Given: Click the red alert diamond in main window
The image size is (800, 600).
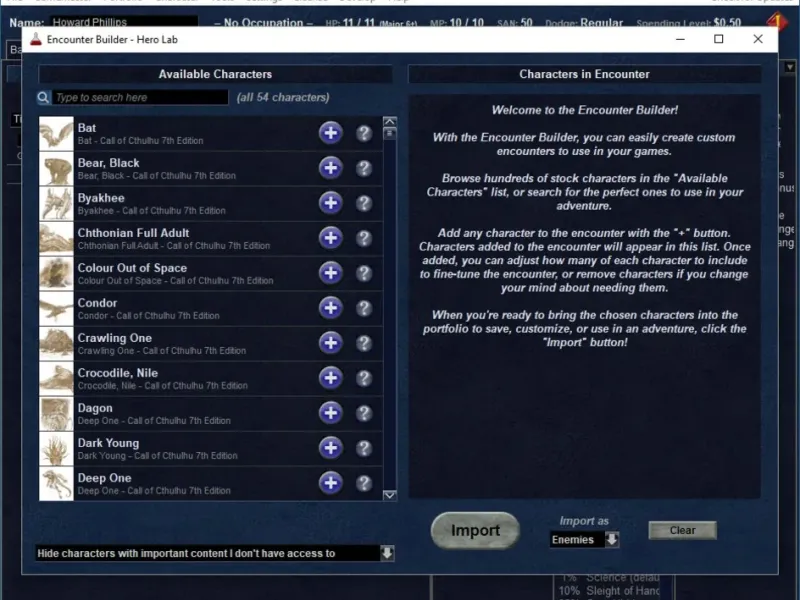Looking at the screenshot, I should [777, 21].
